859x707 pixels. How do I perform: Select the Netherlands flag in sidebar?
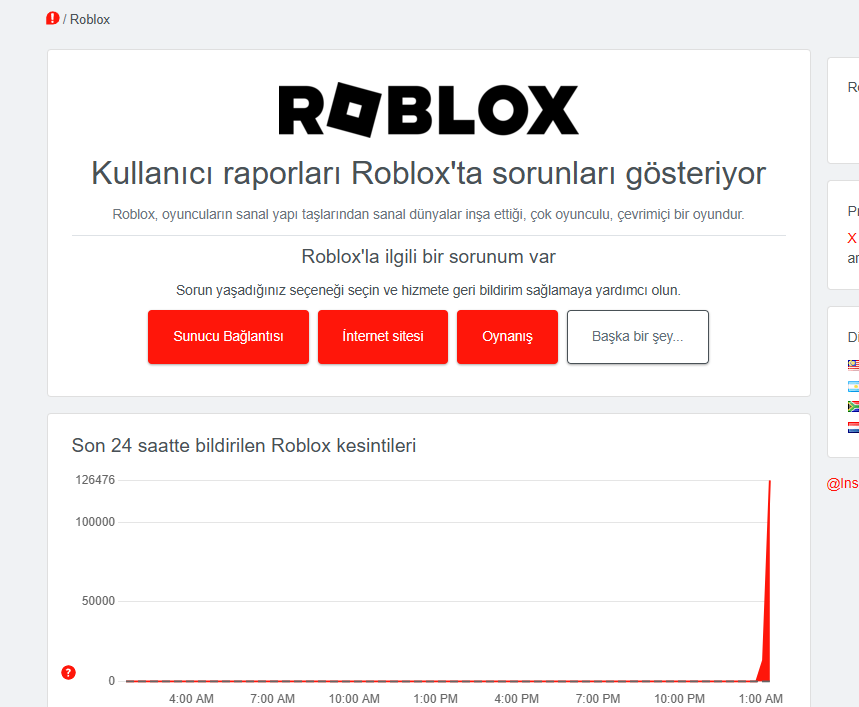pyautogui.click(x=854, y=427)
